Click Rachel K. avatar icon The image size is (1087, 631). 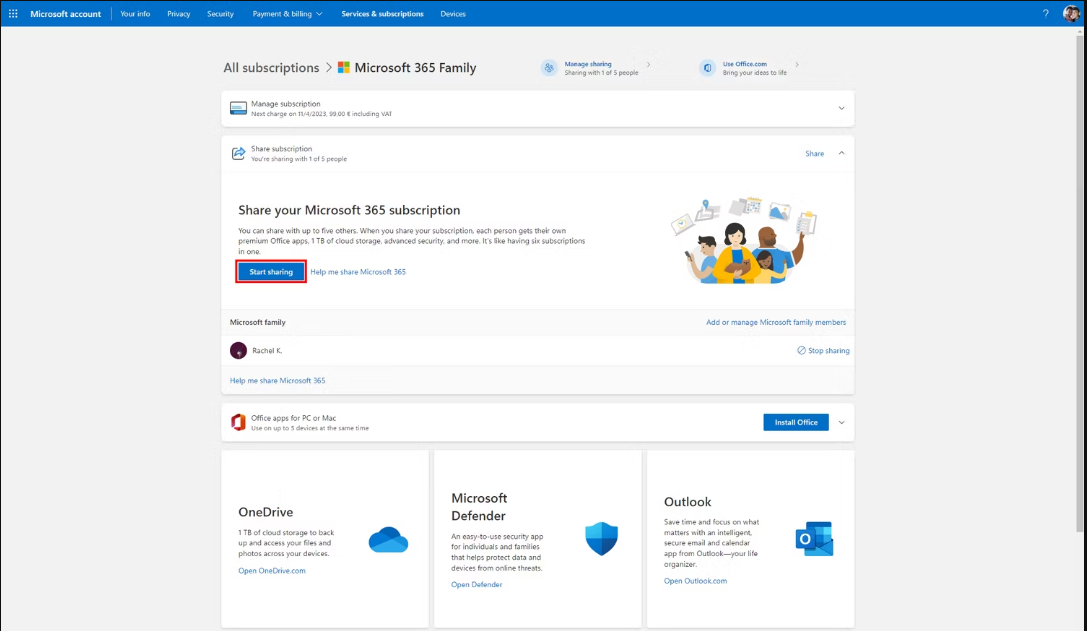coord(238,351)
